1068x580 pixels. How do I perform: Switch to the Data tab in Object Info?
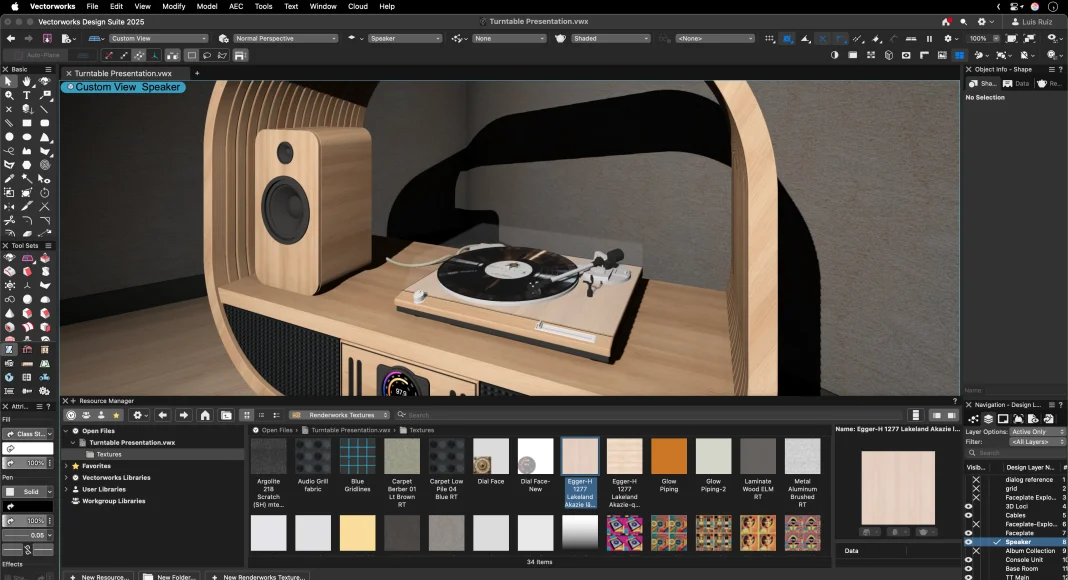pyautogui.click(x=1017, y=84)
